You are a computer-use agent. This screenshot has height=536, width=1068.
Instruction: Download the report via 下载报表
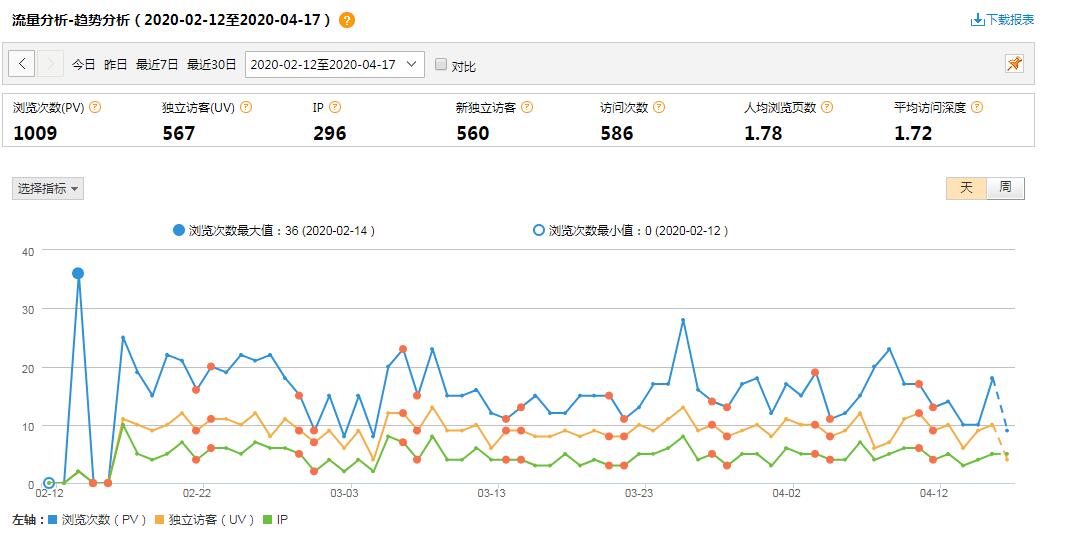click(1002, 20)
